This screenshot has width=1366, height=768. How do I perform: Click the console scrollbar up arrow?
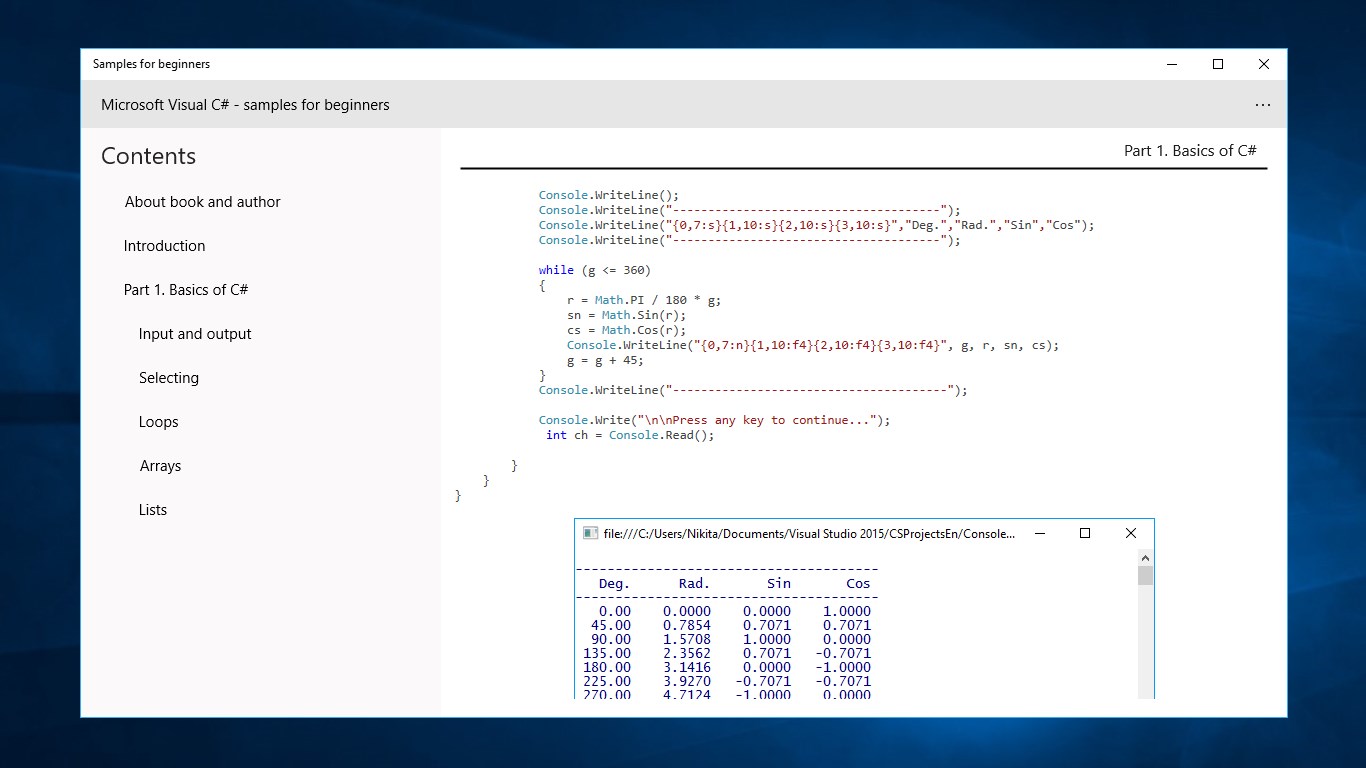pyautogui.click(x=1144, y=556)
